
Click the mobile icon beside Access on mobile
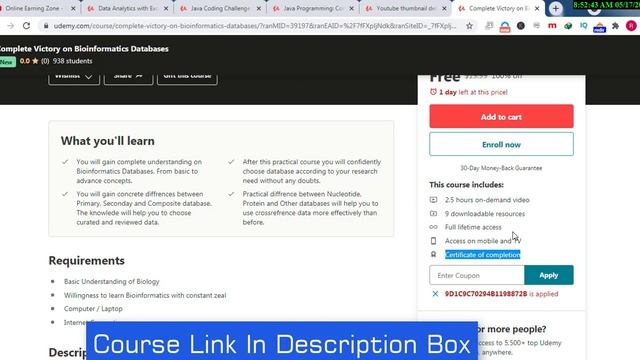433,241
